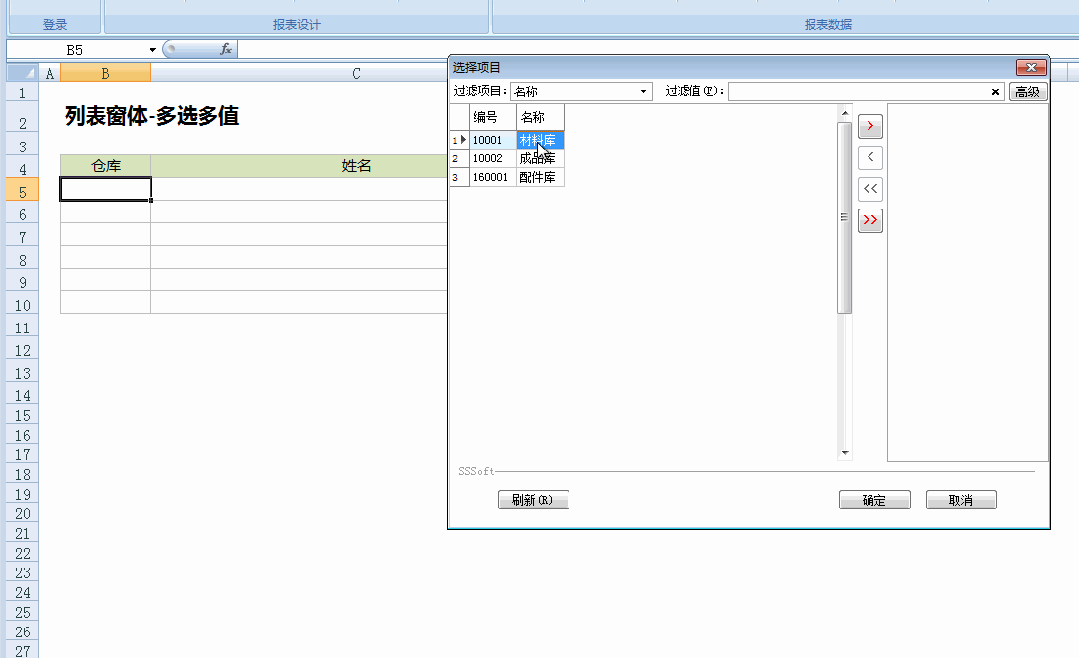
Task: Move item back with single left arrow
Action: (x=870, y=158)
